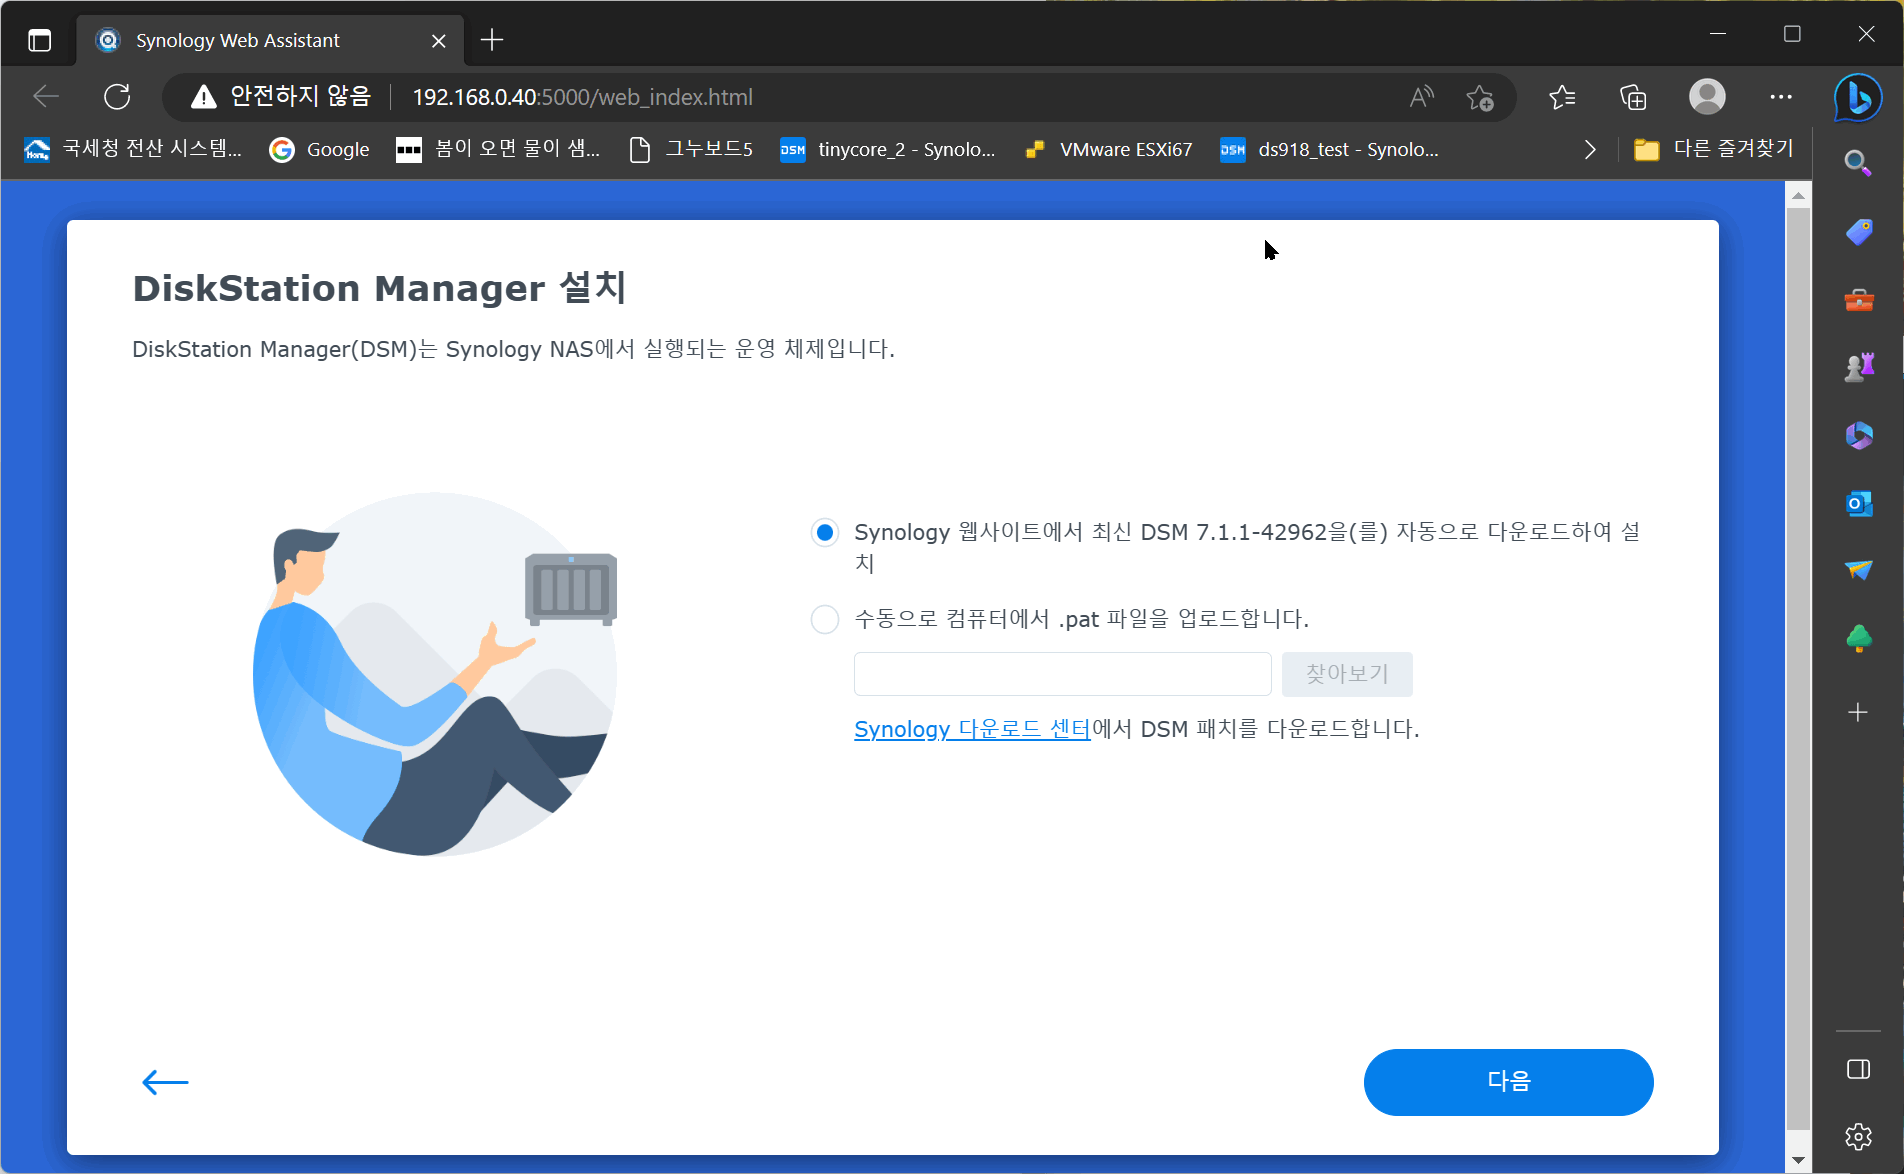
Task: Open the Bing chat sidebar button
Action: point(1858,98)
